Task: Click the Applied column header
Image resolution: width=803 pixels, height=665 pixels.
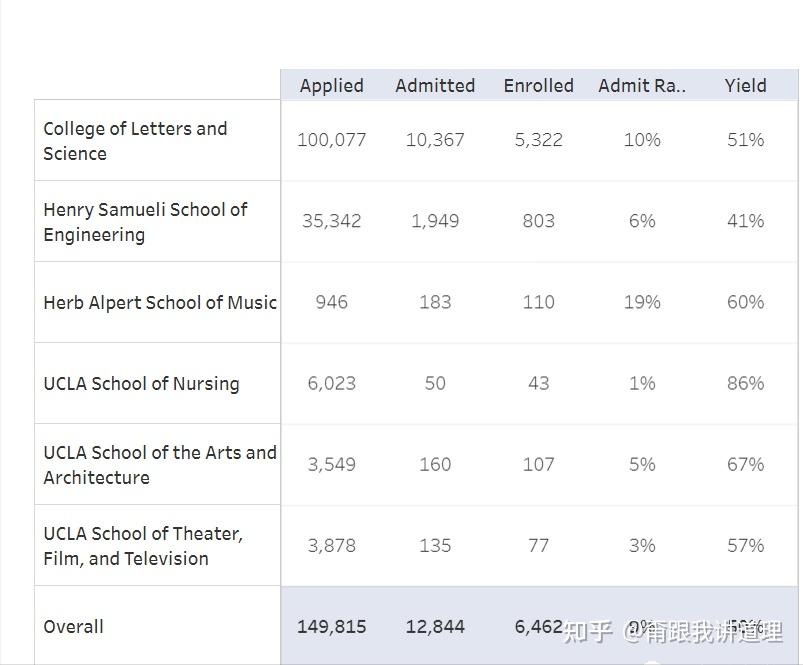Action: tap(331, 86)
